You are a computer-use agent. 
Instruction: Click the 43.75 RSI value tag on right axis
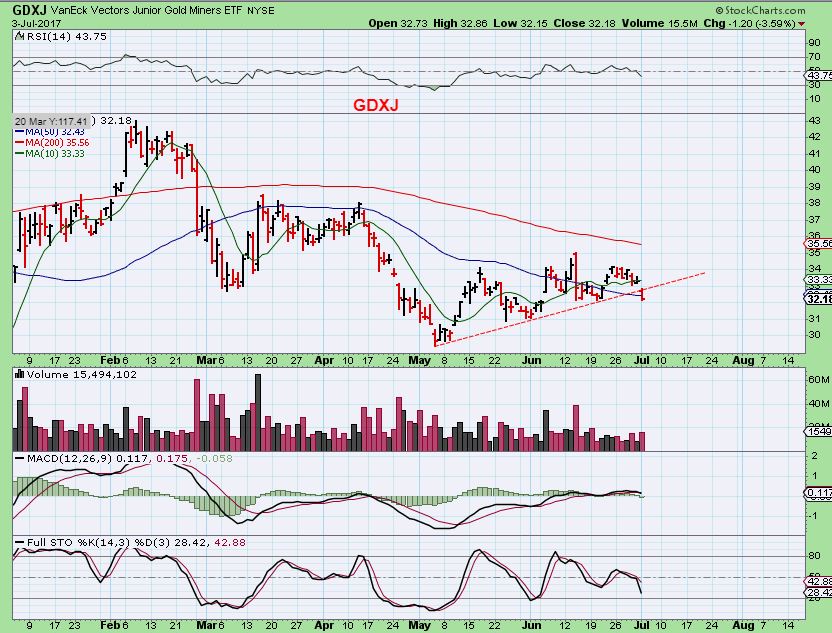tap(818, 75)
